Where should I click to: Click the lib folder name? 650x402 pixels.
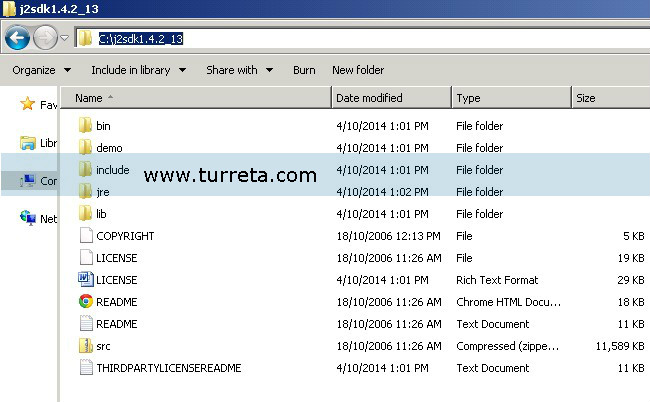(x=101, y=214)
